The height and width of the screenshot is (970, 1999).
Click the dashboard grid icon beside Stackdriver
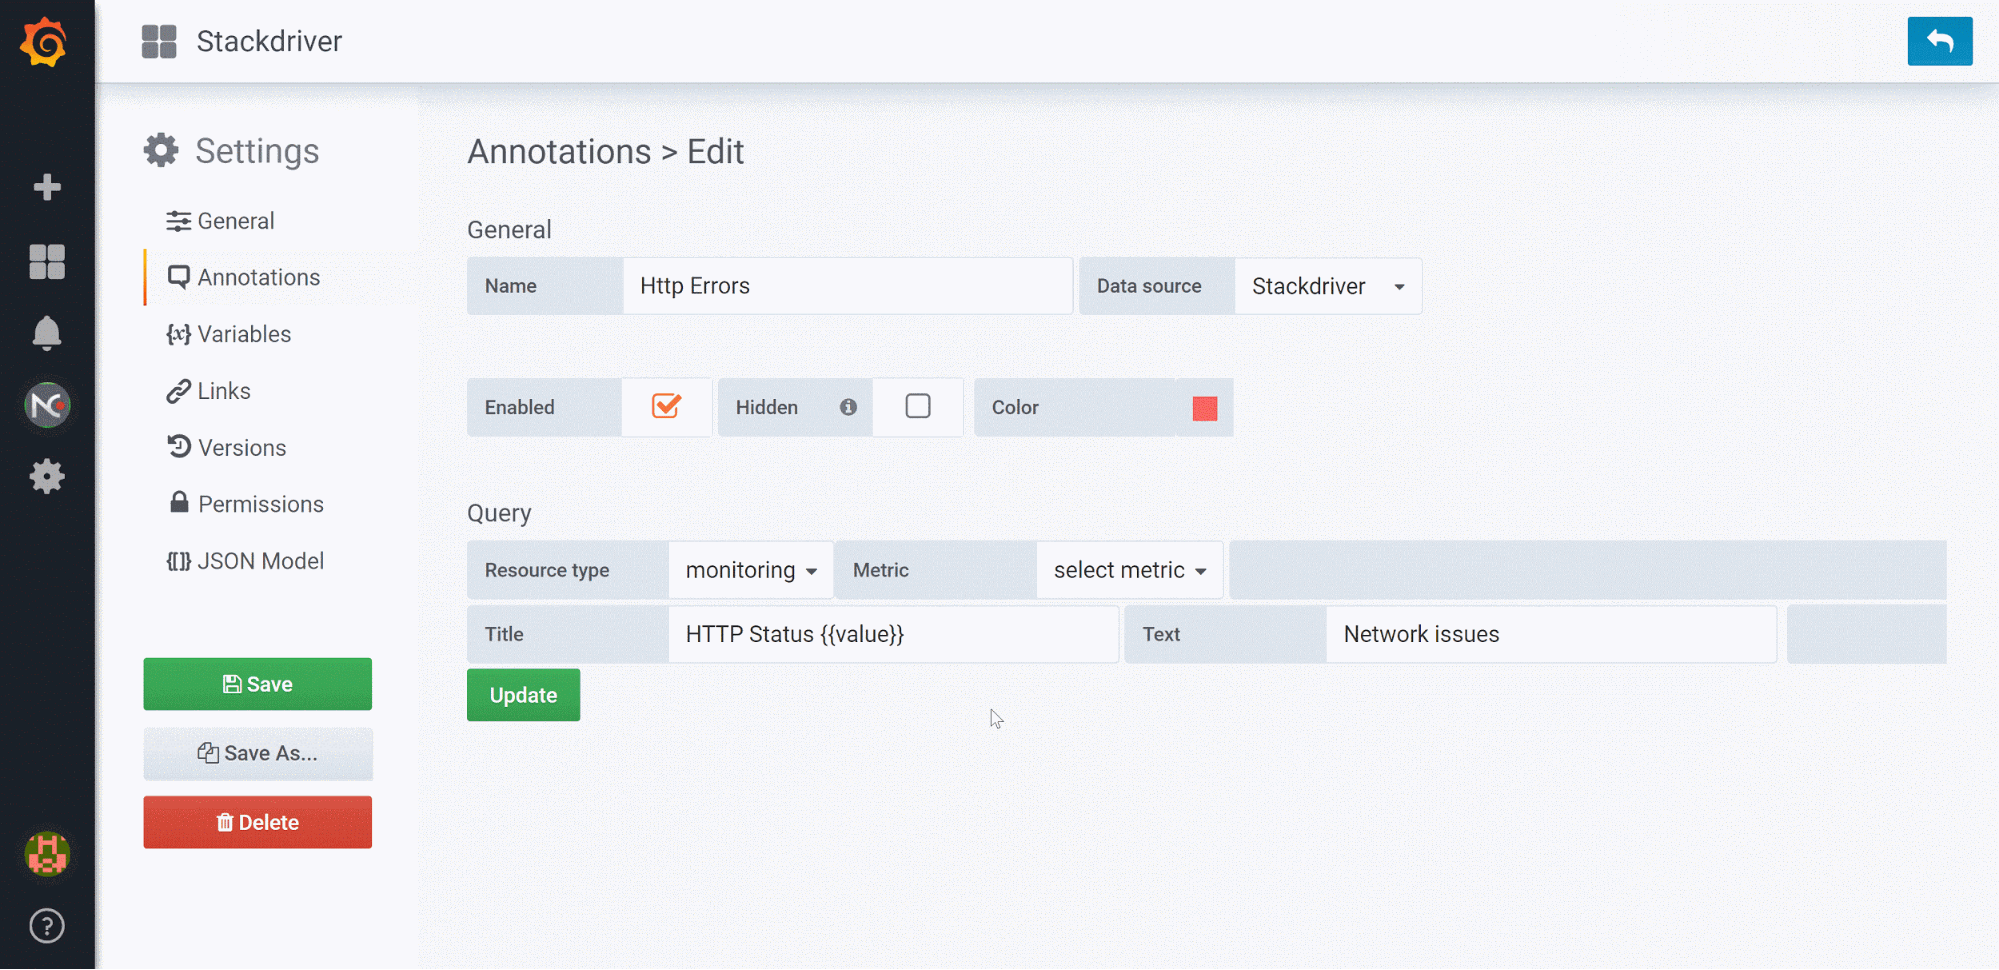pos(159,42)
